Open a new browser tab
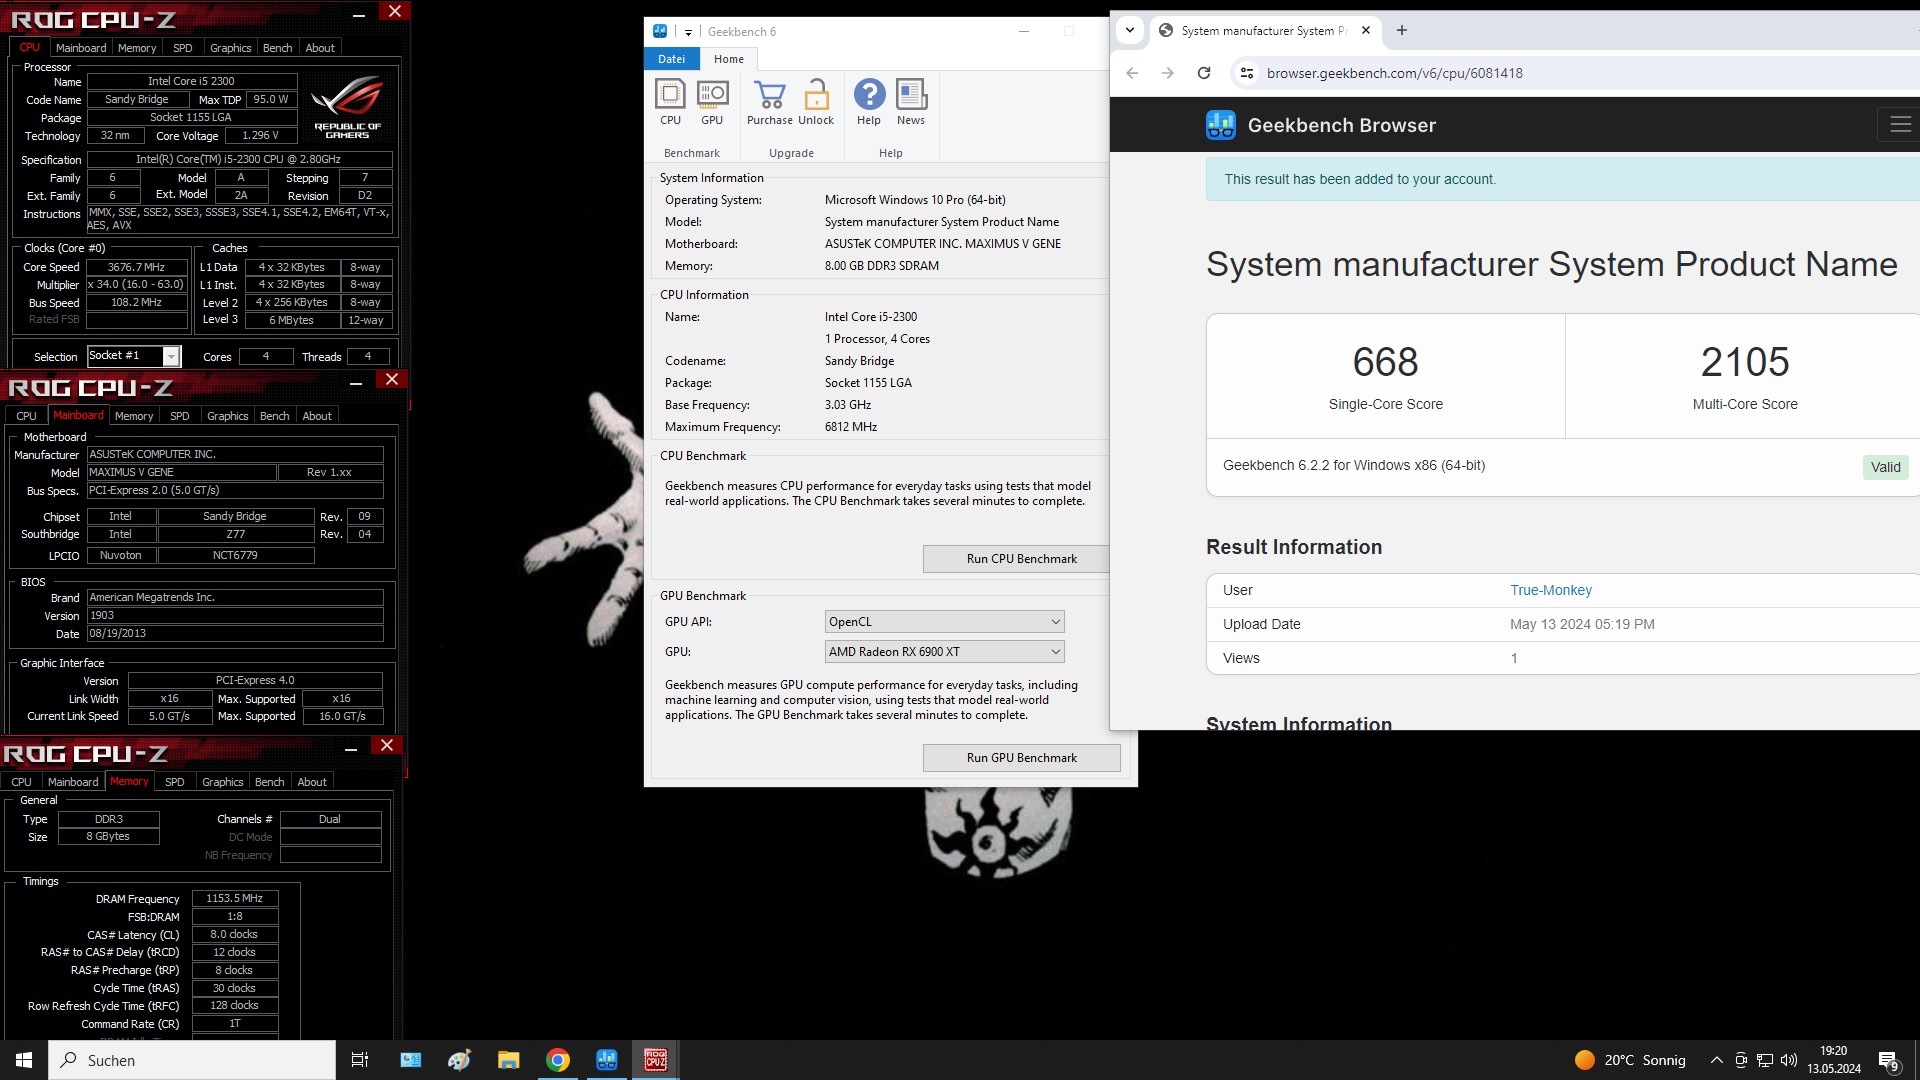Screen dimensions: 1920x1080 coord(1402,30)
